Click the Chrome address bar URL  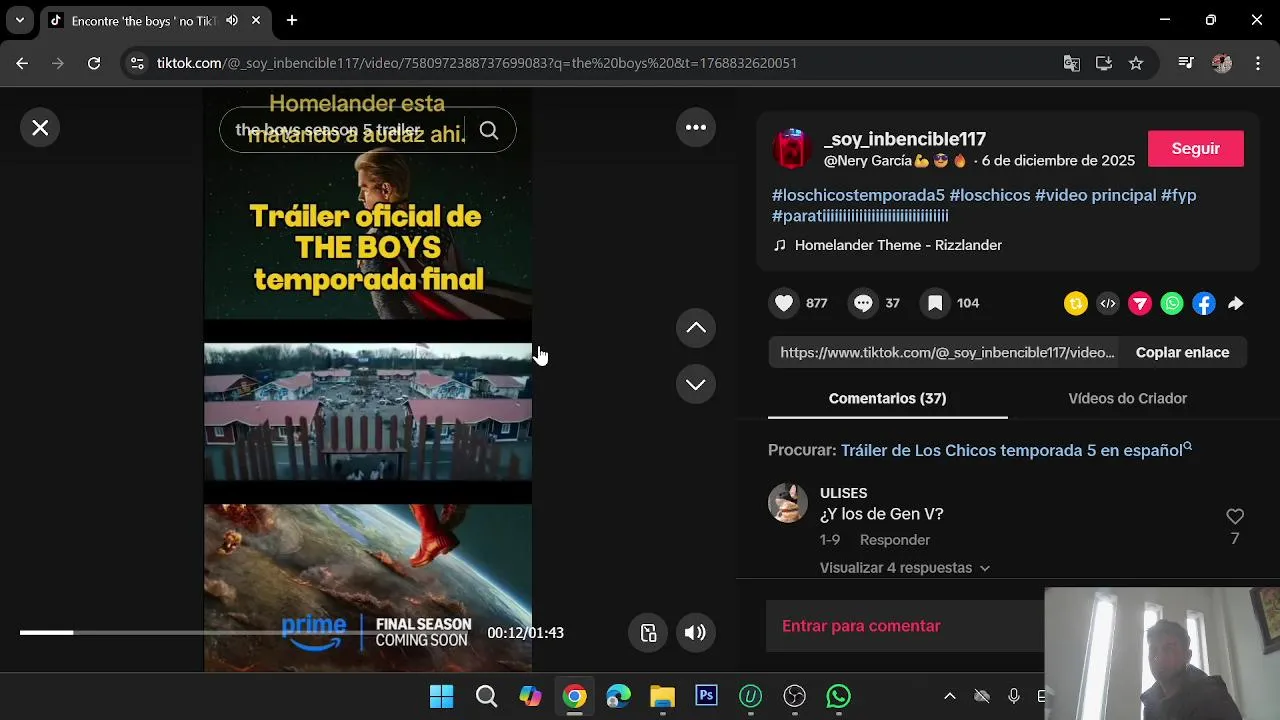(477, 63)
